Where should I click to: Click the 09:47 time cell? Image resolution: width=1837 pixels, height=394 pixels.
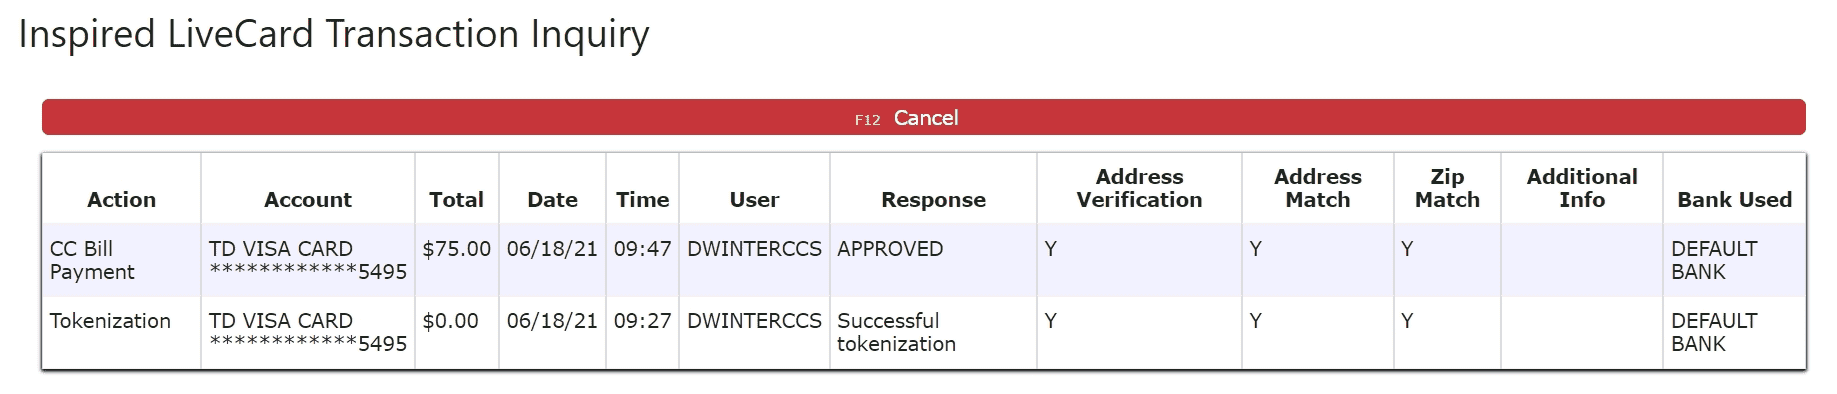[x=642, y=249]
